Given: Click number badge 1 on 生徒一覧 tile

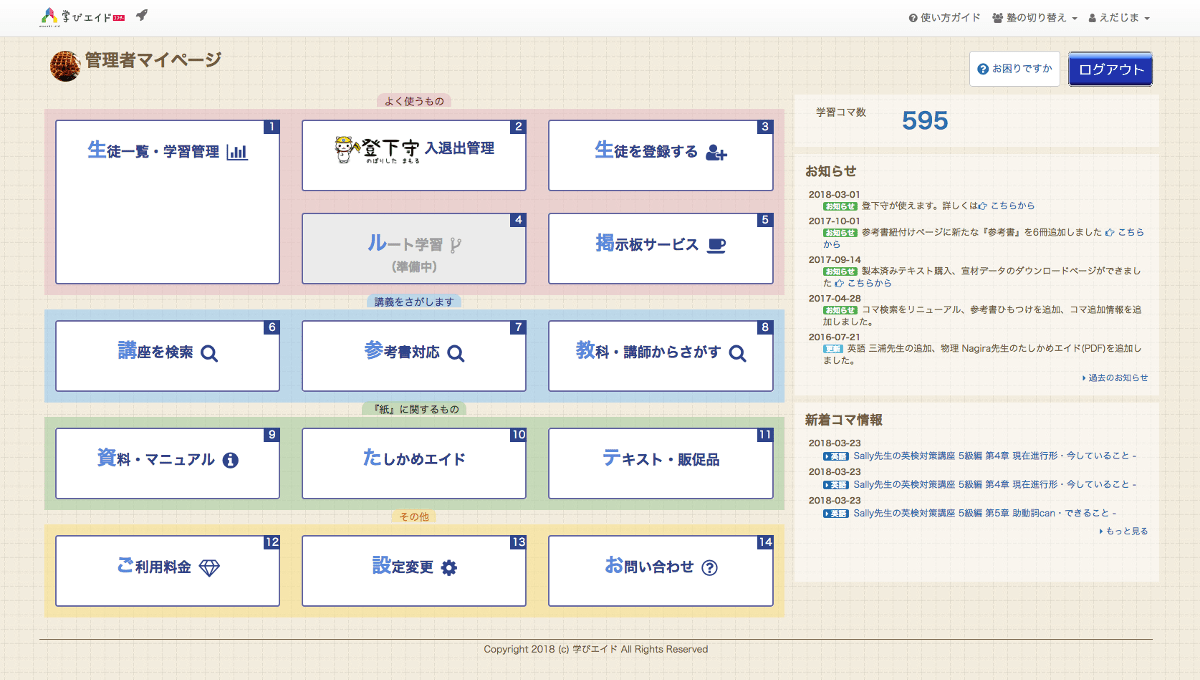Looking at the screenshot, I should click(x=271, y=127).
